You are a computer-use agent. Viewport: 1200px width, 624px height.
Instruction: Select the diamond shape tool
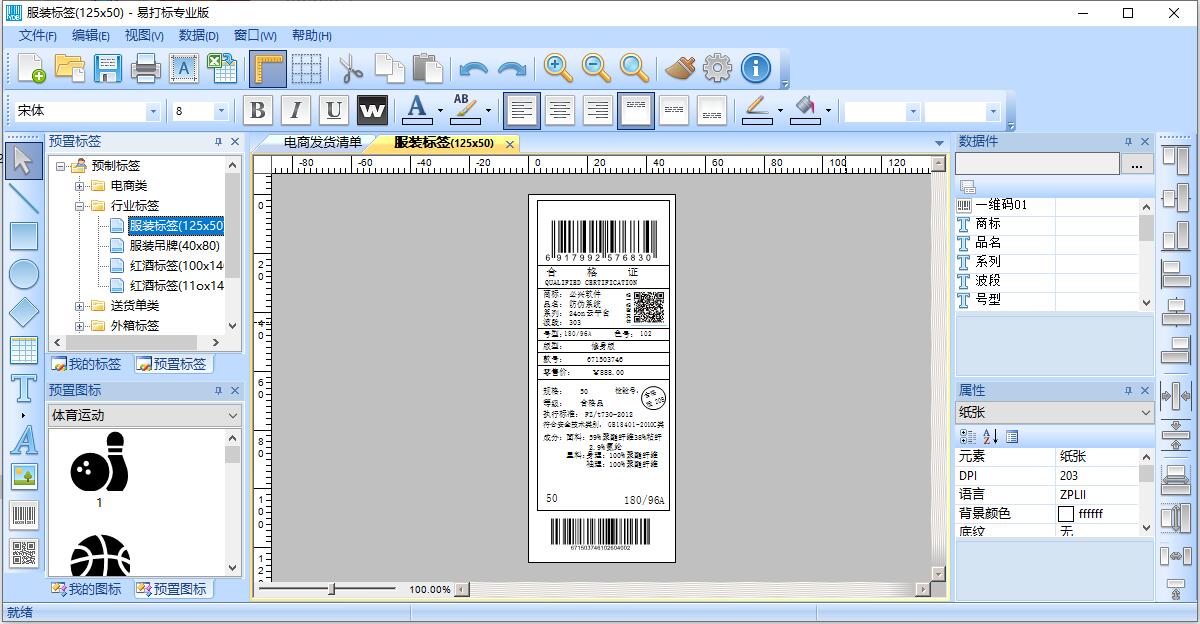pyautogui.click(x=24, y=312)
